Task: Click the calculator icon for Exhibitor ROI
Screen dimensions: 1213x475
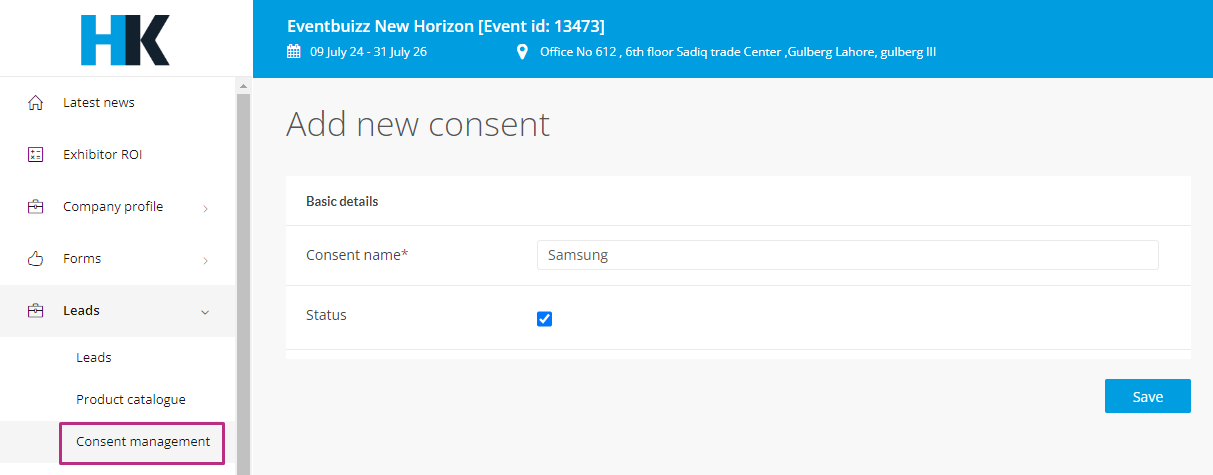Action: pyautogui.click(x=36, y=155)
